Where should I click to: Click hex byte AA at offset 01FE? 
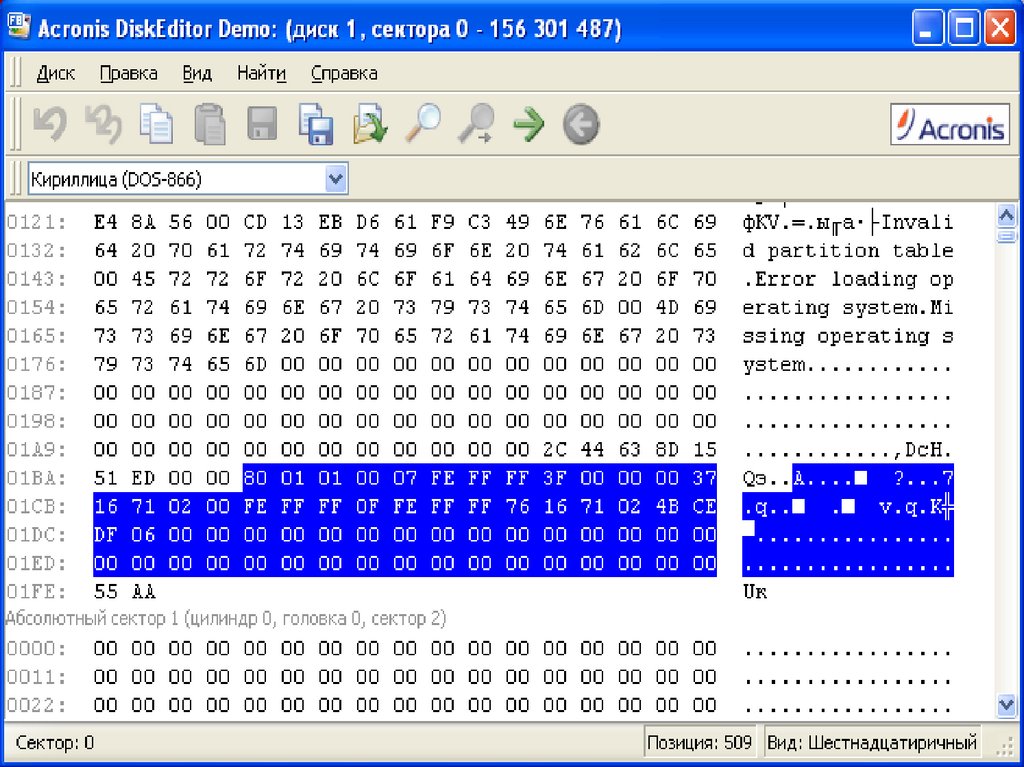coord(143,592)
